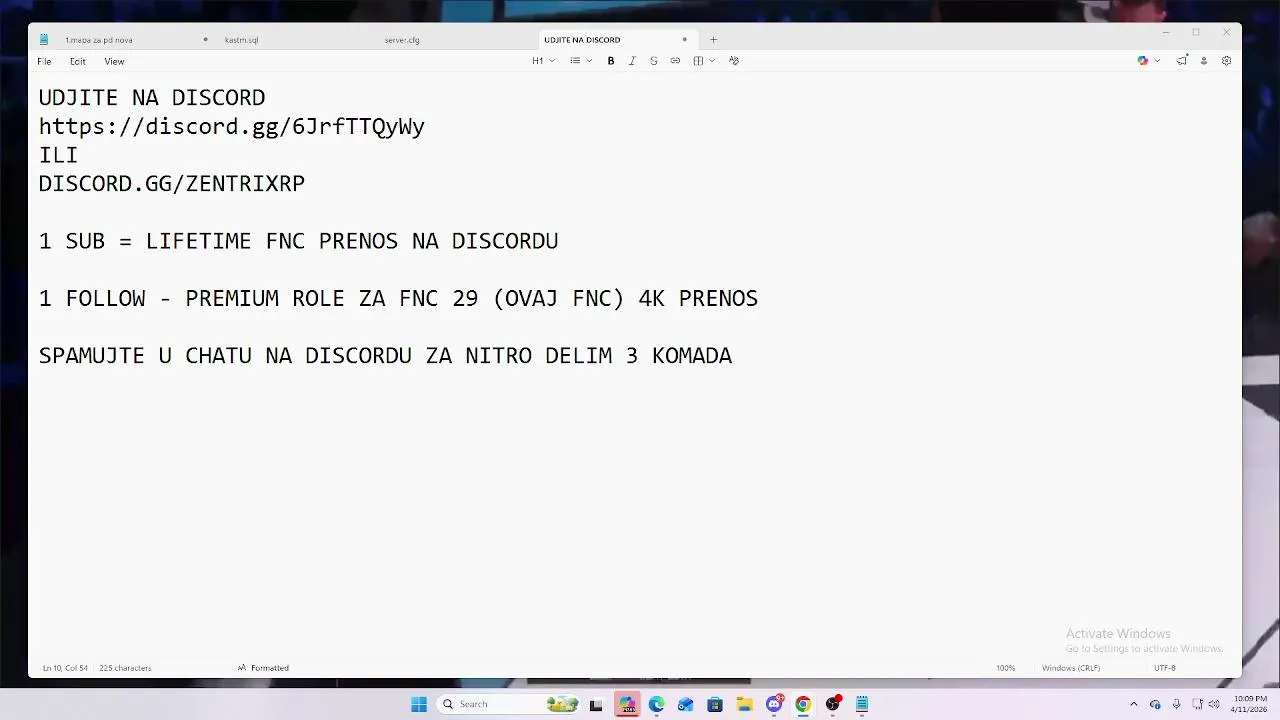Click the 100% zoom level in status bar
The height and width of the screenshot is (720, 1280).
click(x=1005, y=668)
